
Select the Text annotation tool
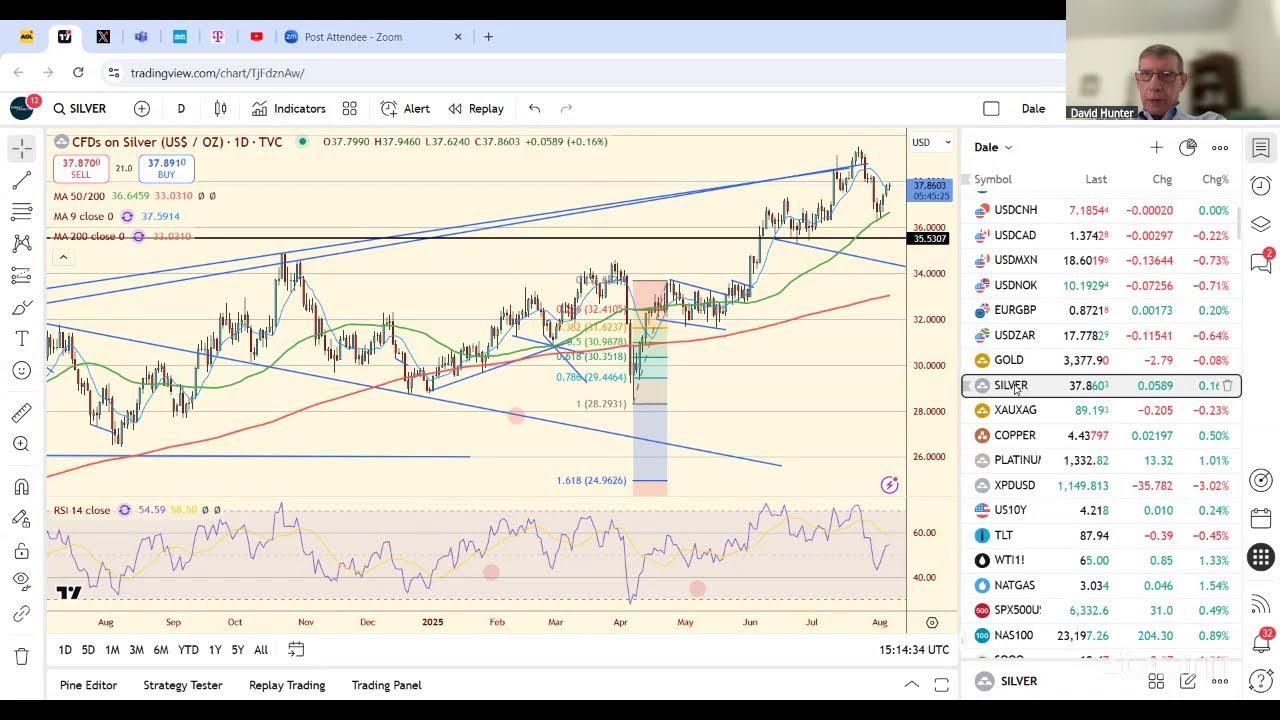tap(22, 339)
